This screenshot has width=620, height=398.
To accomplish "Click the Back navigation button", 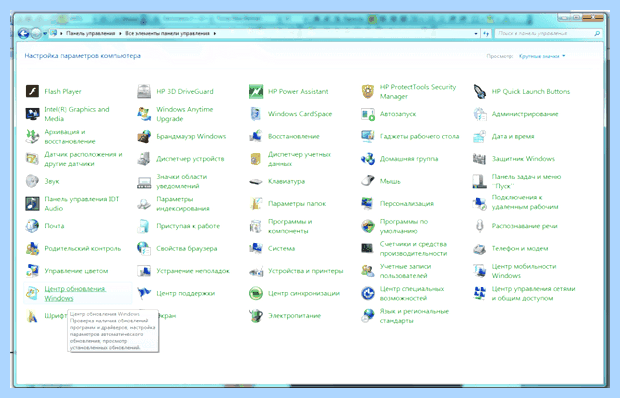I will tap(23, 34).
